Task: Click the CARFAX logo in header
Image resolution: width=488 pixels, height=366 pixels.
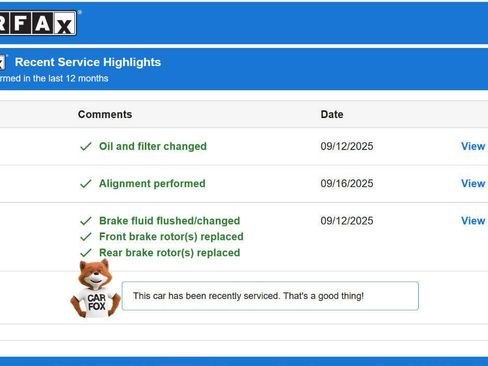Action: coord(38,23)
